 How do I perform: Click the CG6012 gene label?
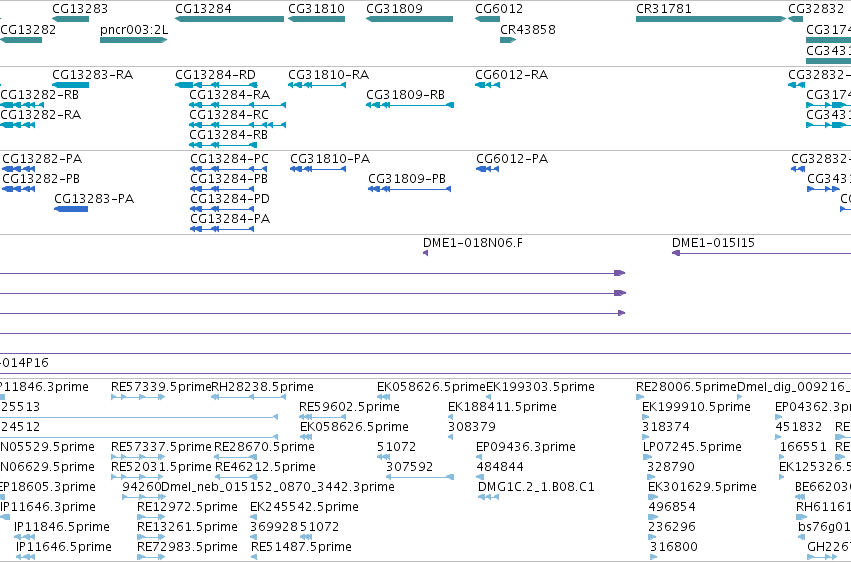(x=499, y=9)
